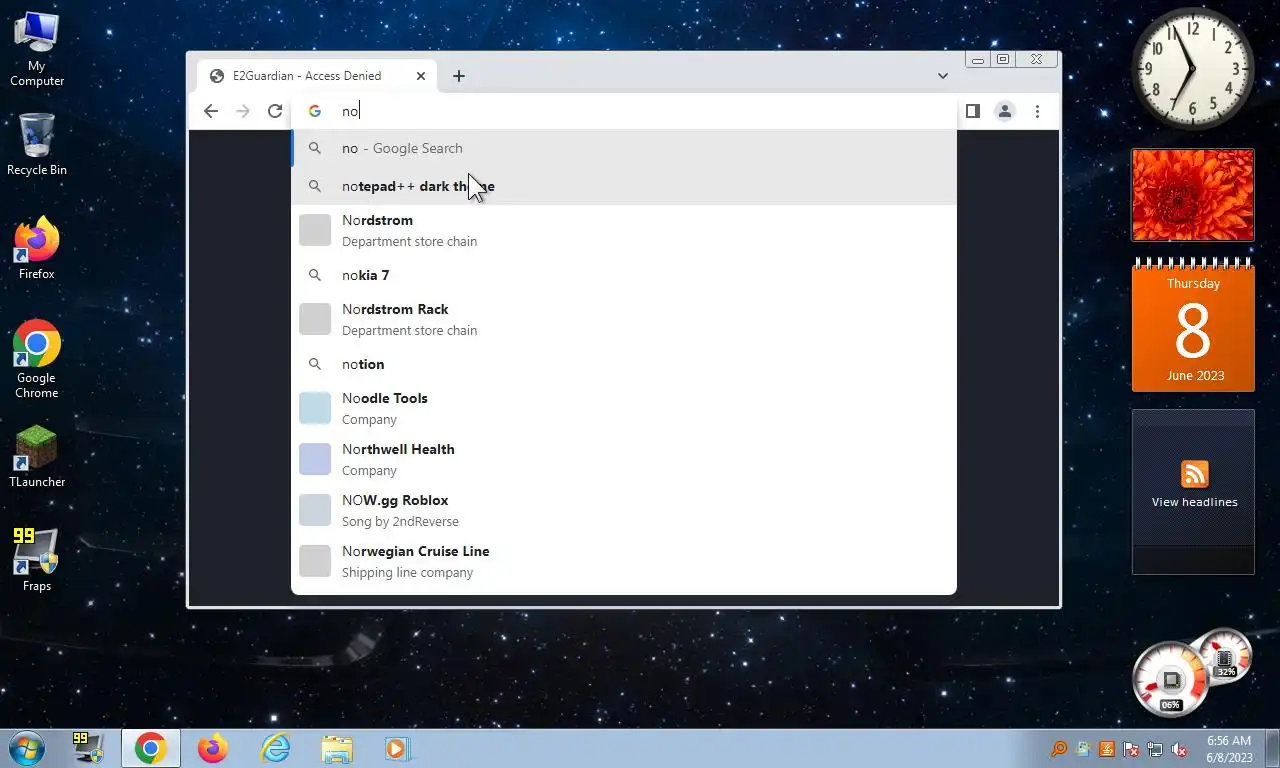Open the network tray icon
This screenshot has width=1280, height=768.
1155,749
